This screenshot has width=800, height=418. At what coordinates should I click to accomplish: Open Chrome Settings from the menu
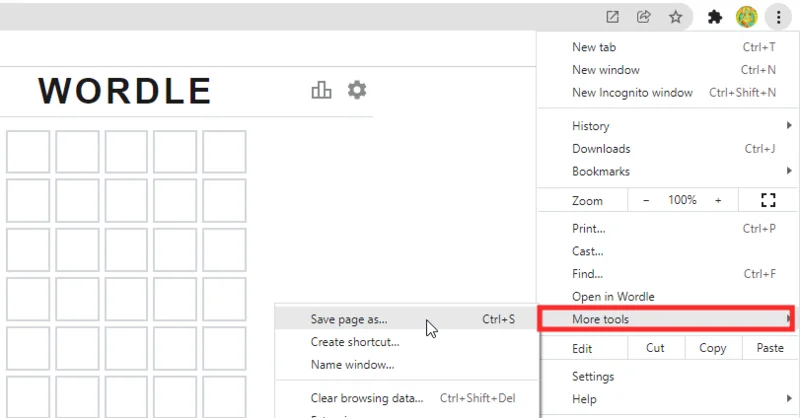pos(668,377)
